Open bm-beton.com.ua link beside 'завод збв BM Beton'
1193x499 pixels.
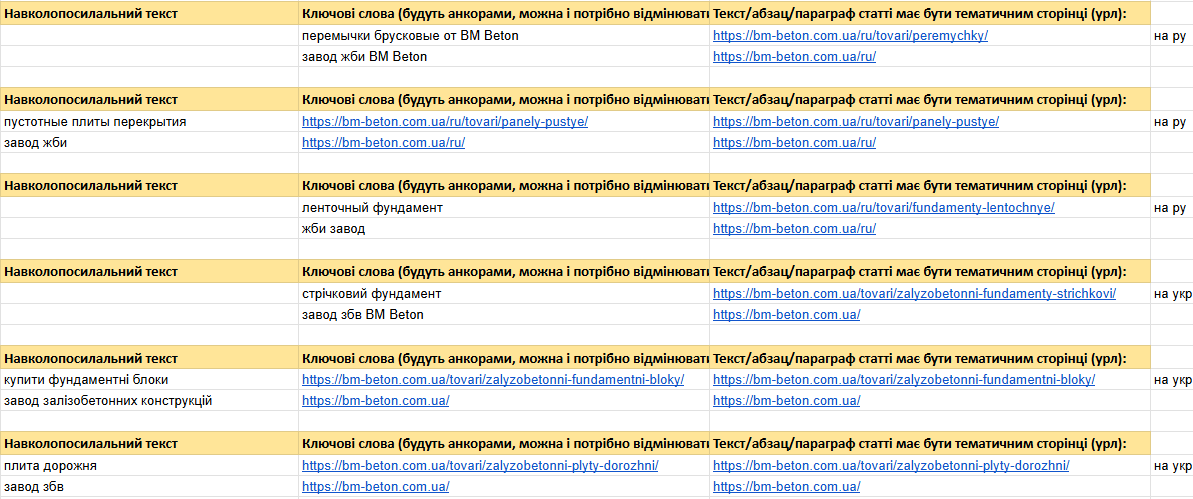pos(787,314)
